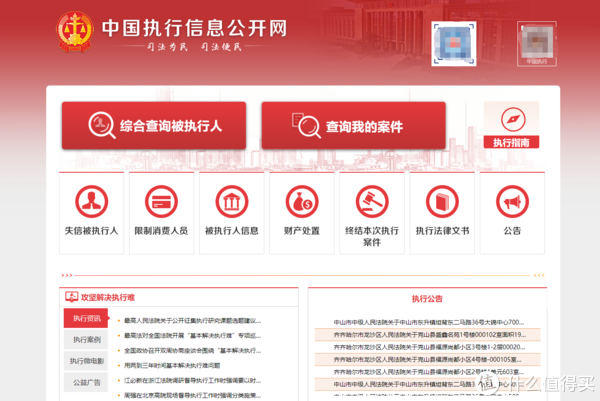Image resolution: width=600 pixels, height=401 pixels.
Task: Open the 执行法律文书 book icon
Action: [x=442, y=202]
